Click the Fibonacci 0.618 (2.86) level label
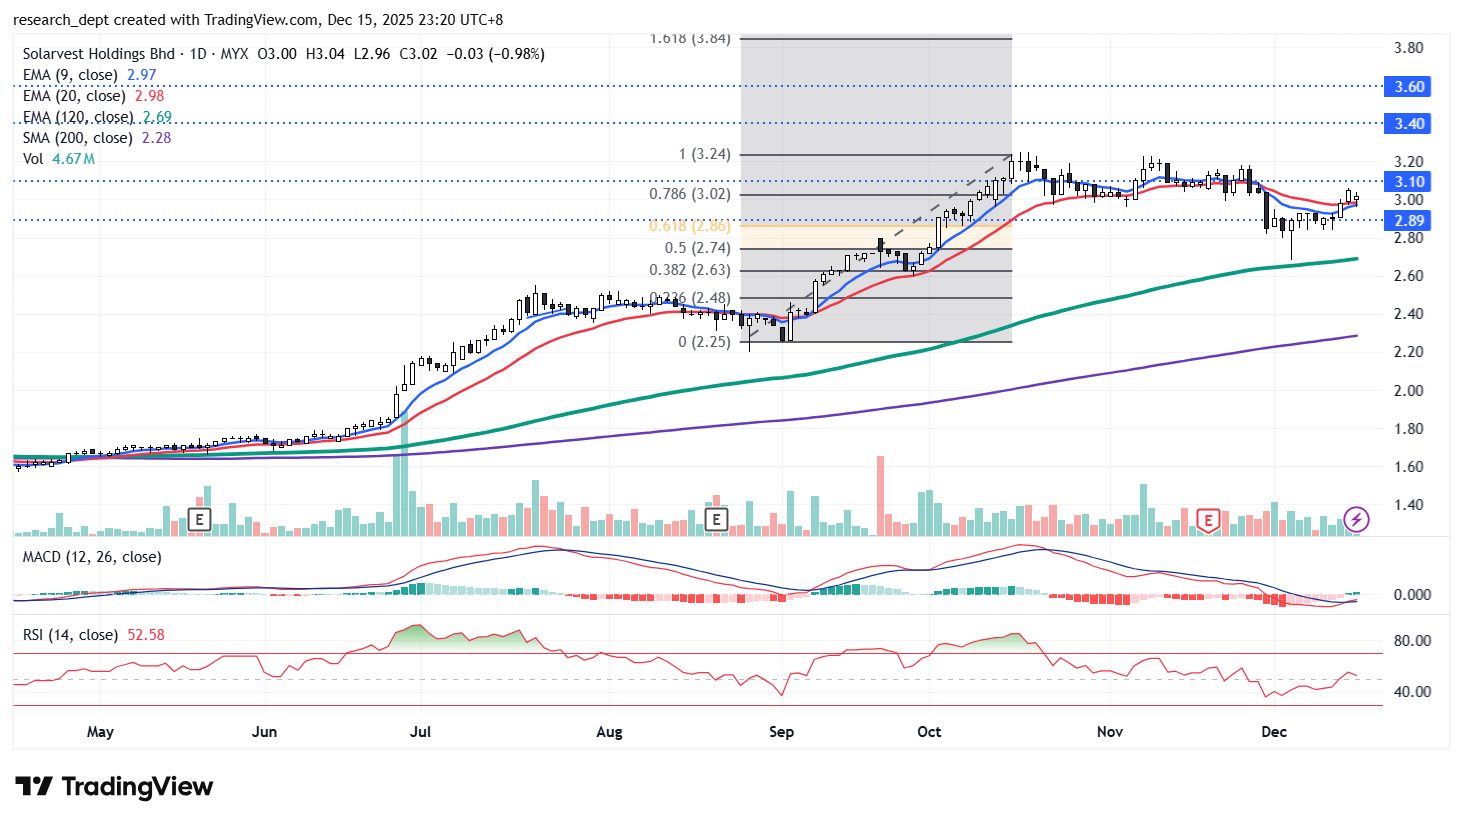The width and height of the screenshot is (1463, 824). pos(690,227)
